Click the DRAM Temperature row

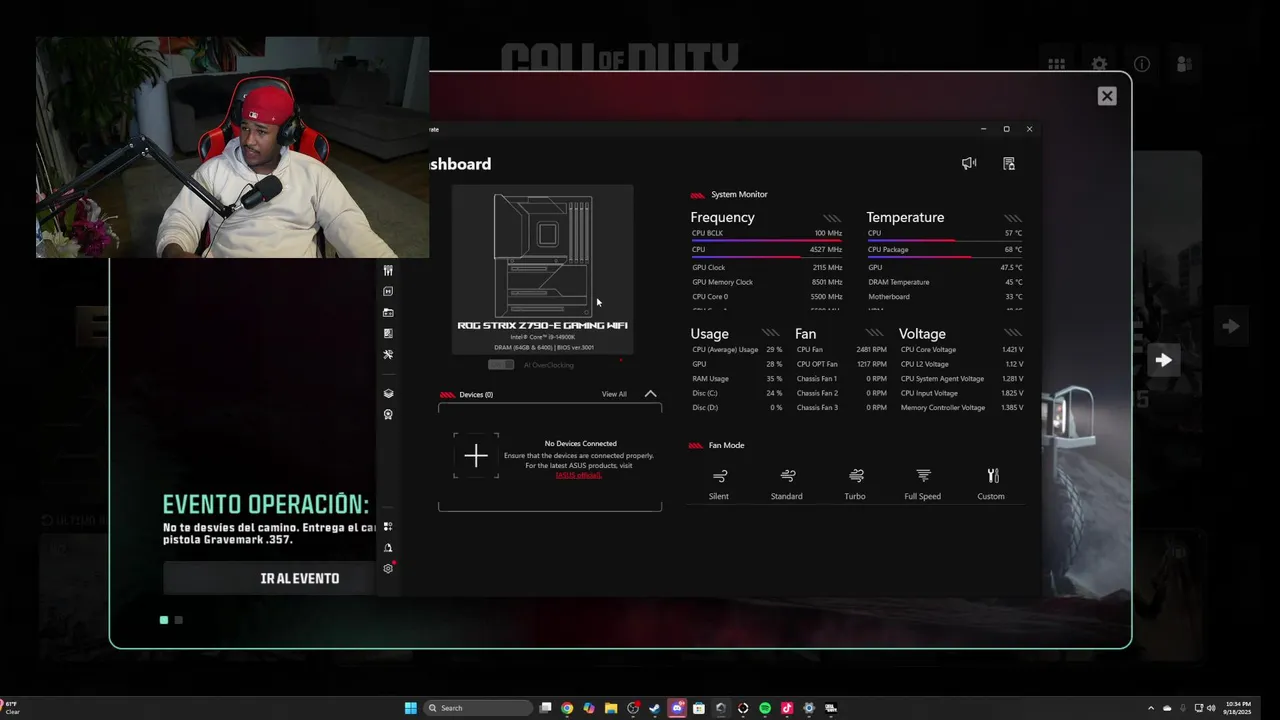(x=945, y=282)
